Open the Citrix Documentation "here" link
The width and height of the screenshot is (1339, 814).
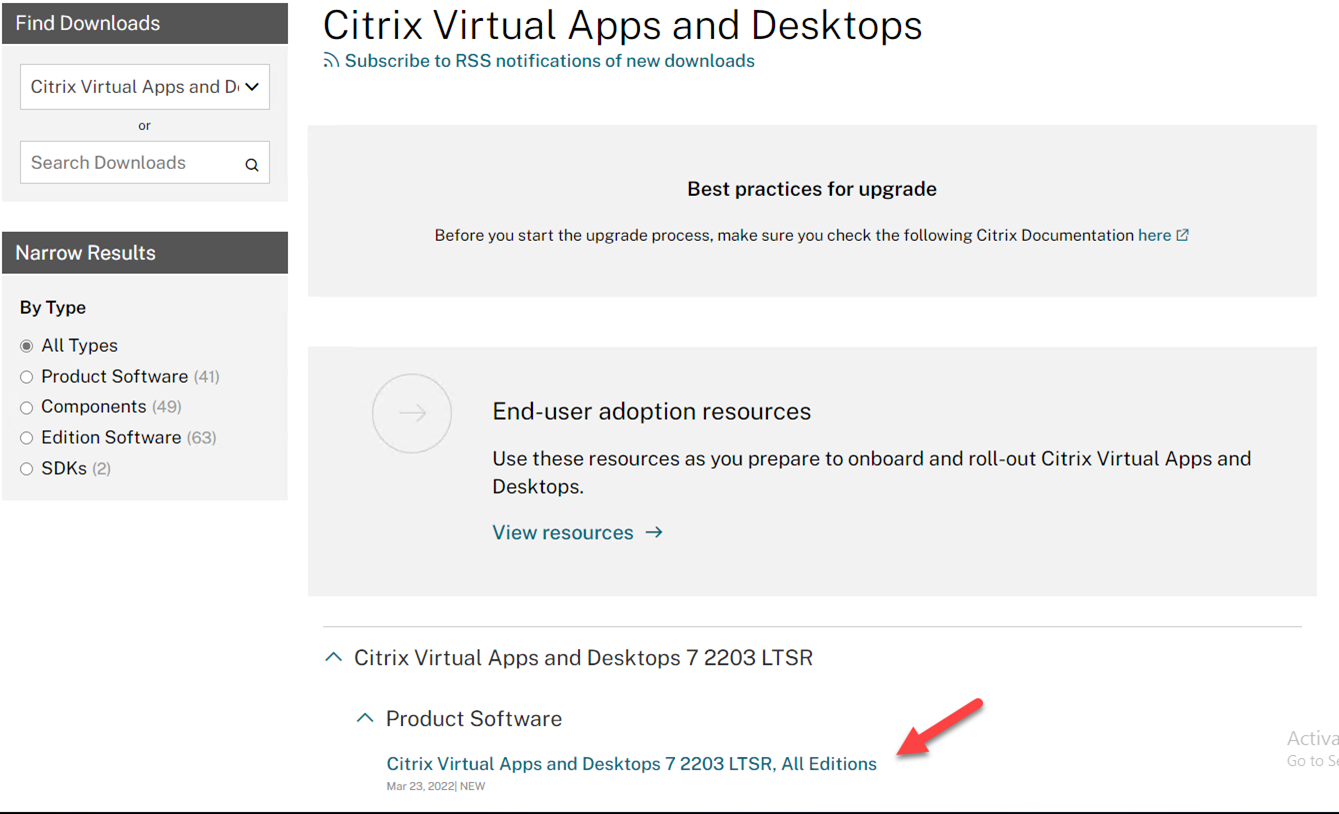pos(1153,234)
